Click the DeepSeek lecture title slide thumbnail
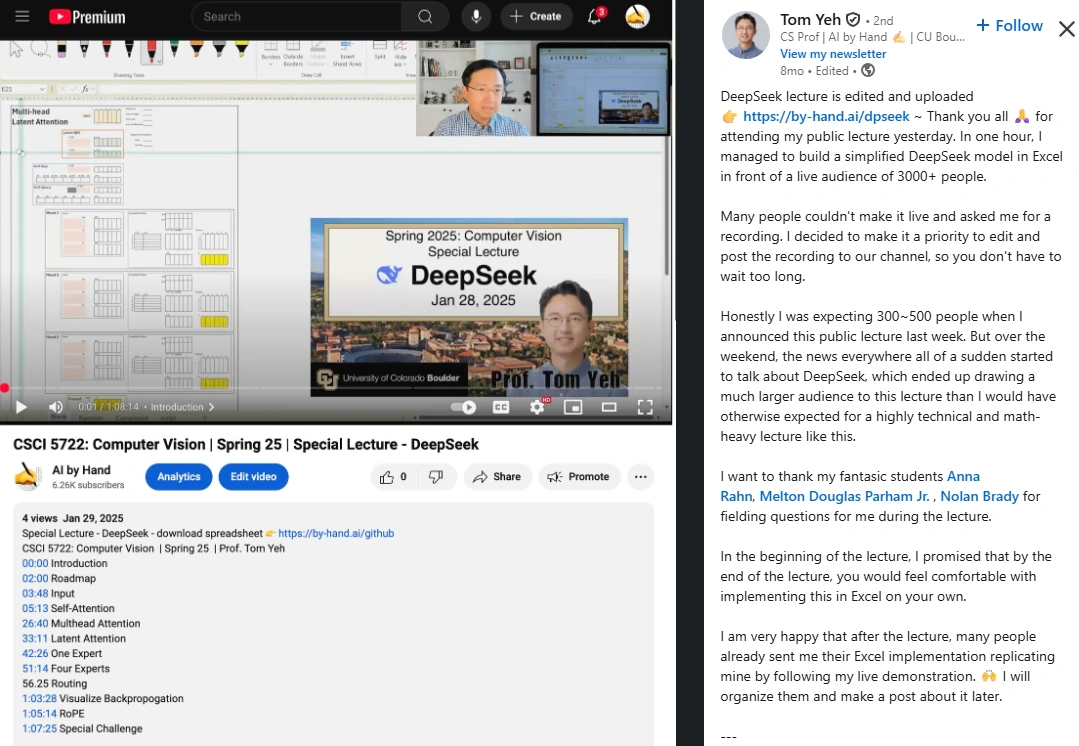This screenshot has height=746, width=1079. 469,307
